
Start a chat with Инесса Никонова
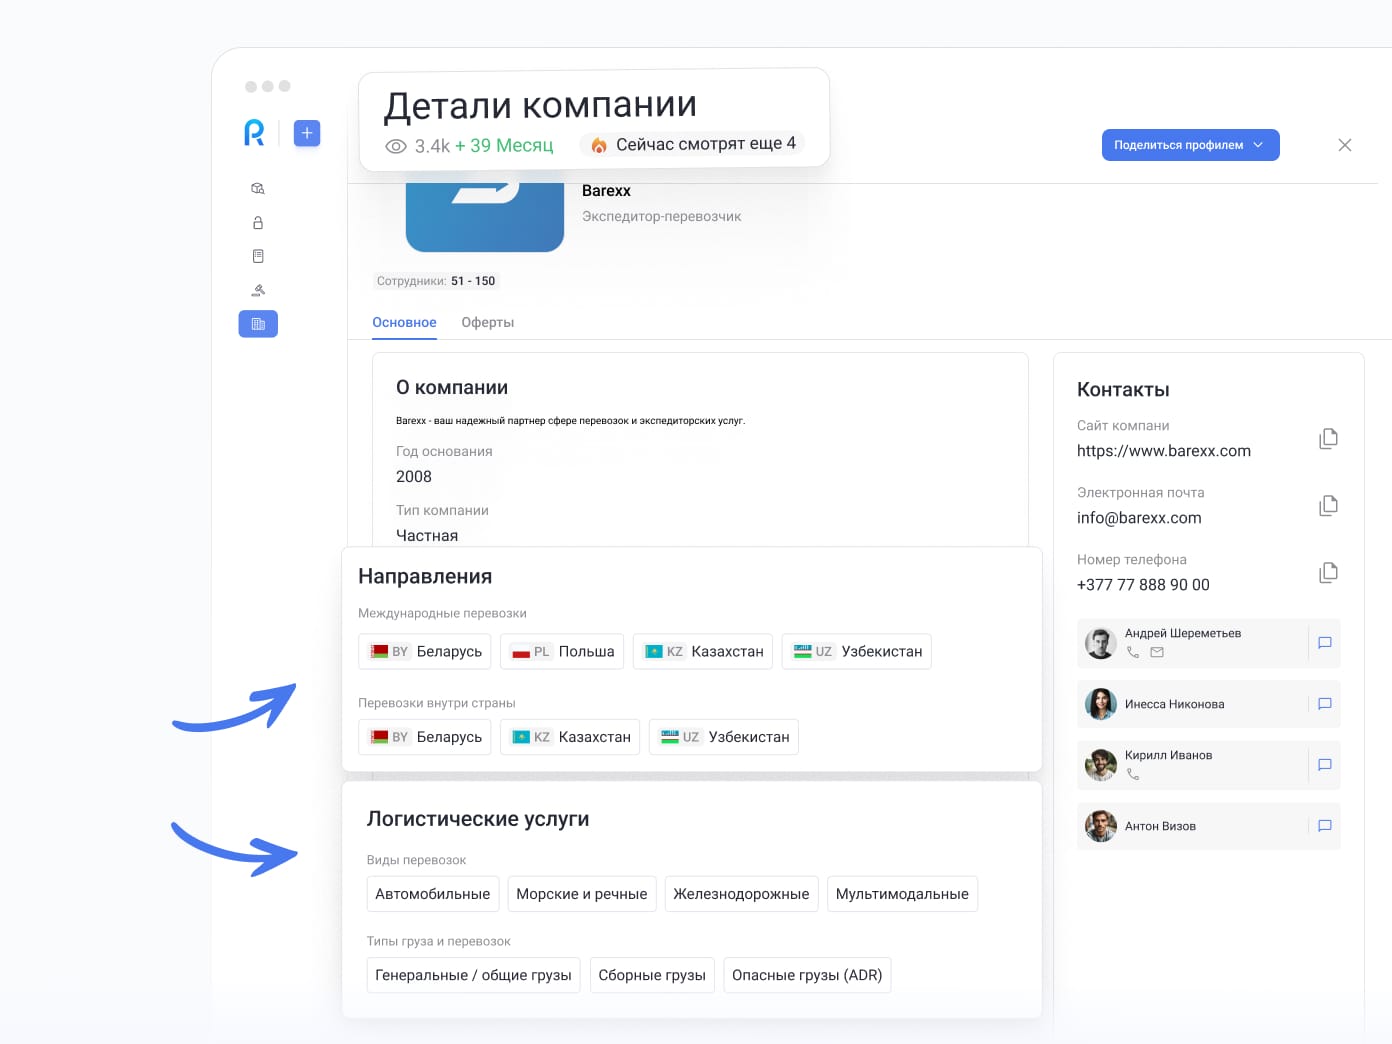pyautogui.click(x=1324, y=704)
